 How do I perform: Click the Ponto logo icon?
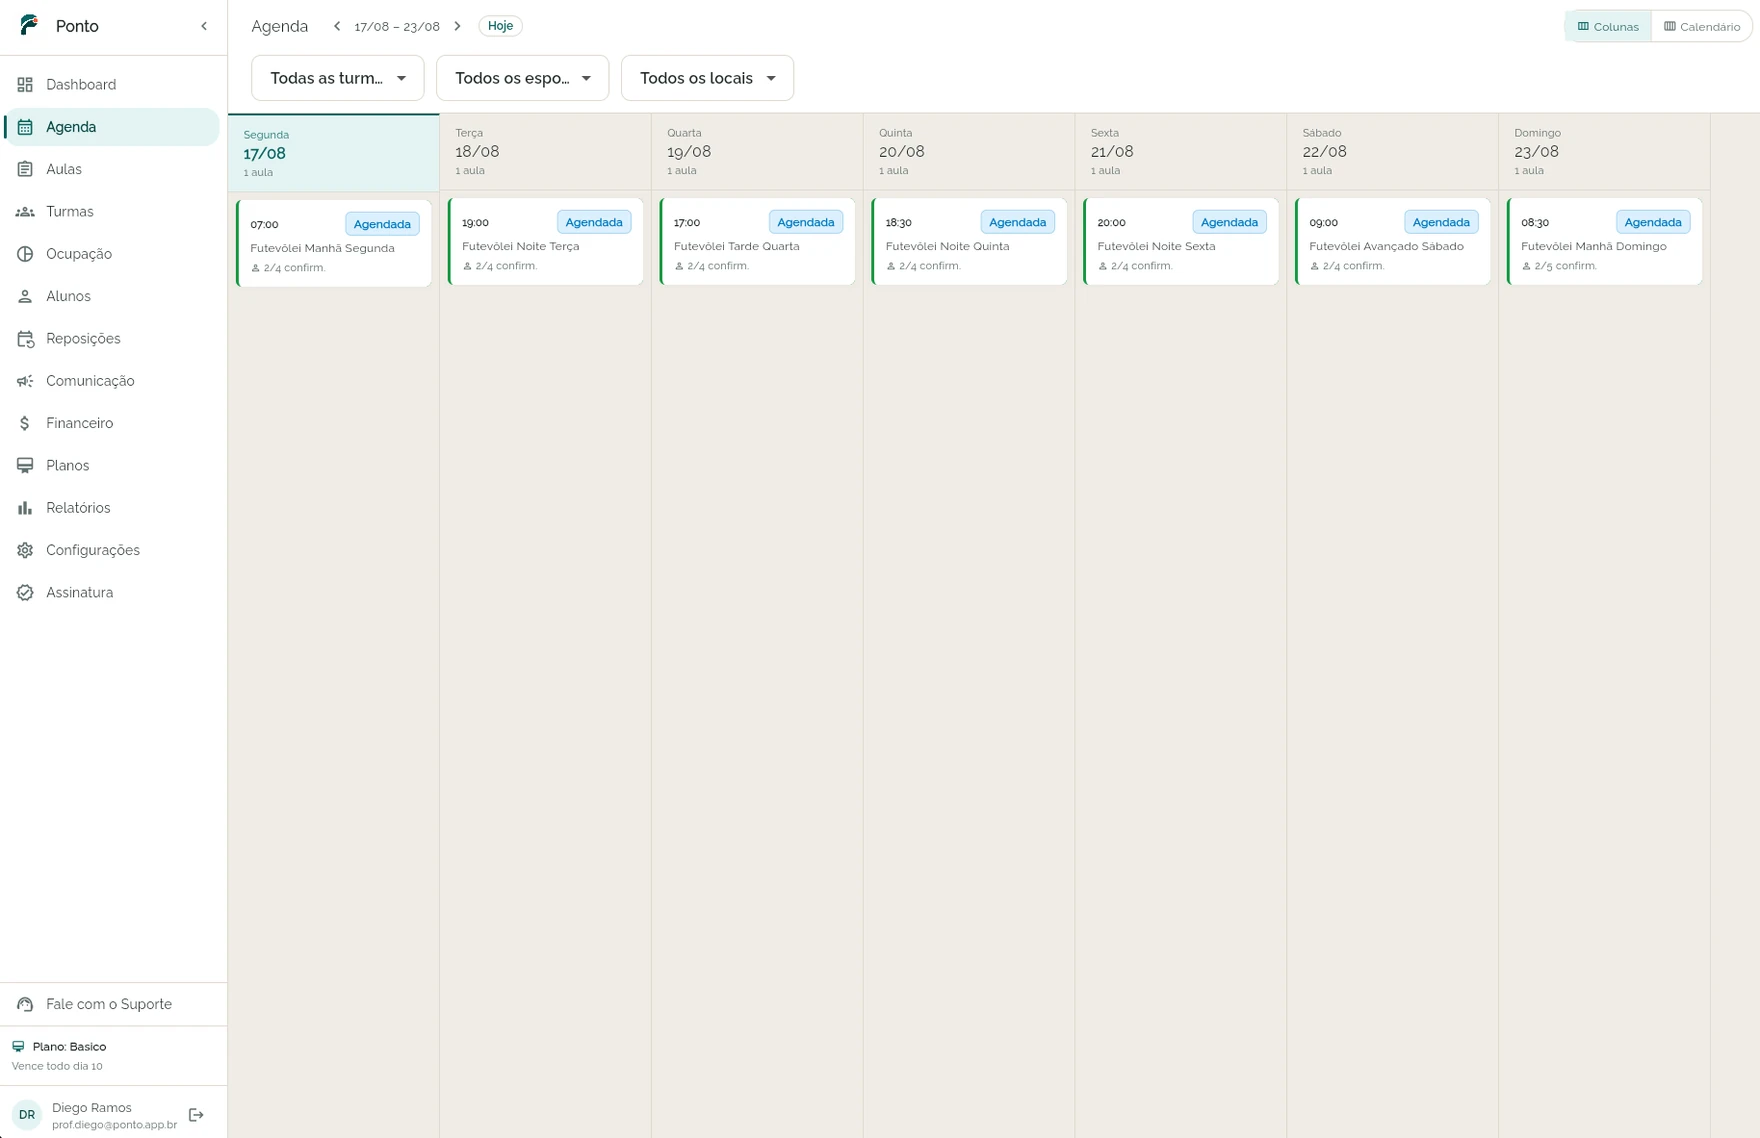coord(29,25)
